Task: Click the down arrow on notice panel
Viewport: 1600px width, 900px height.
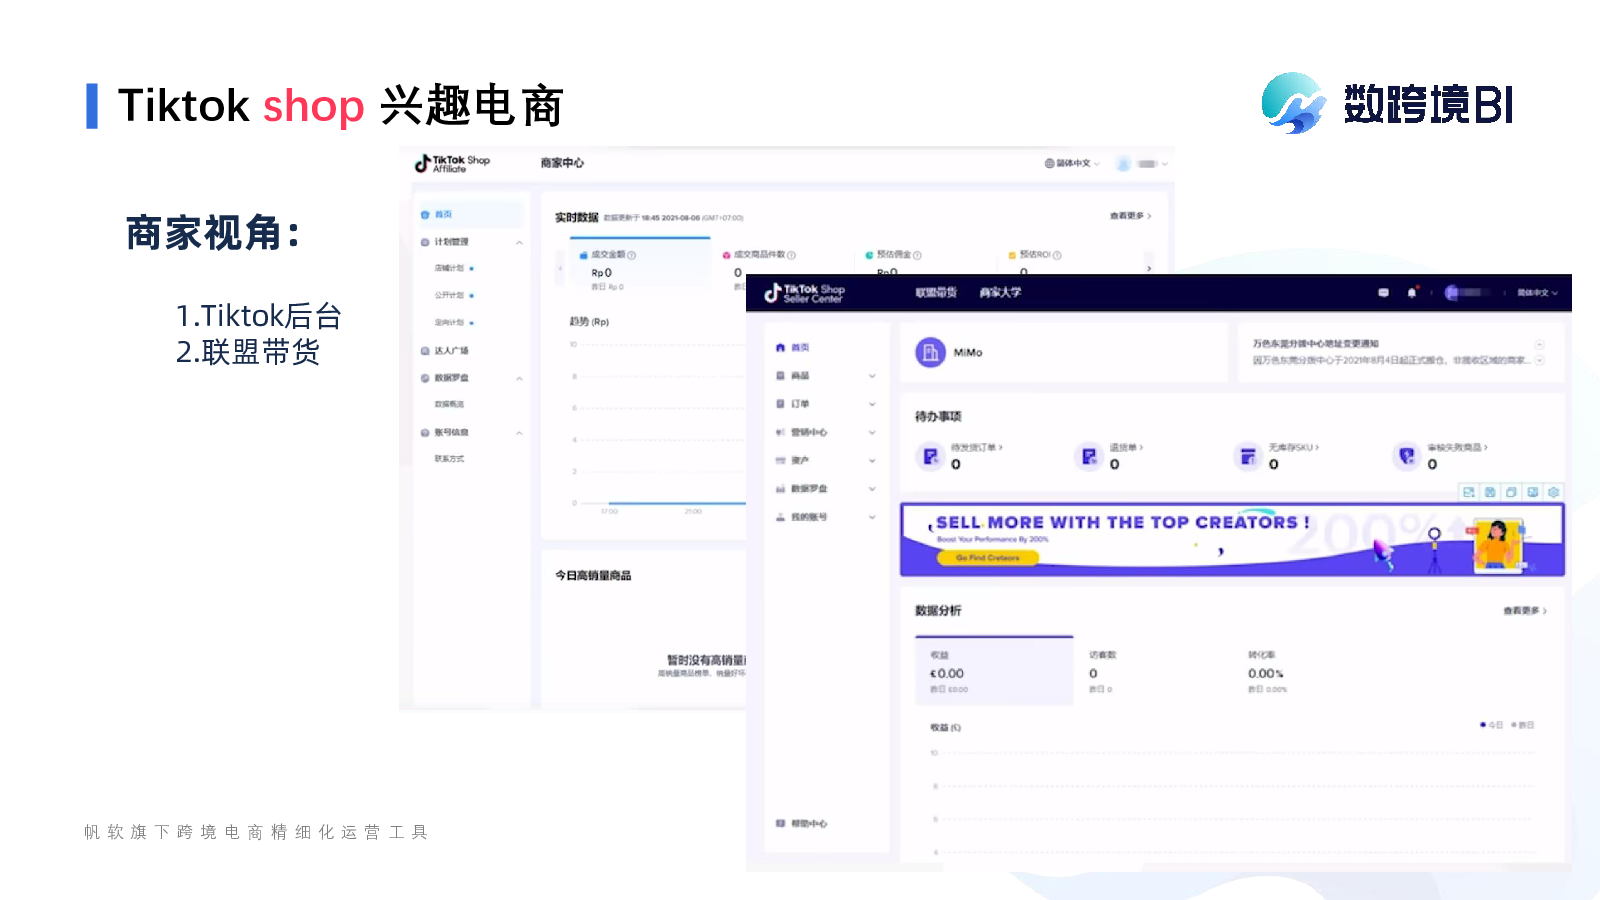Action: [1540, 360]
